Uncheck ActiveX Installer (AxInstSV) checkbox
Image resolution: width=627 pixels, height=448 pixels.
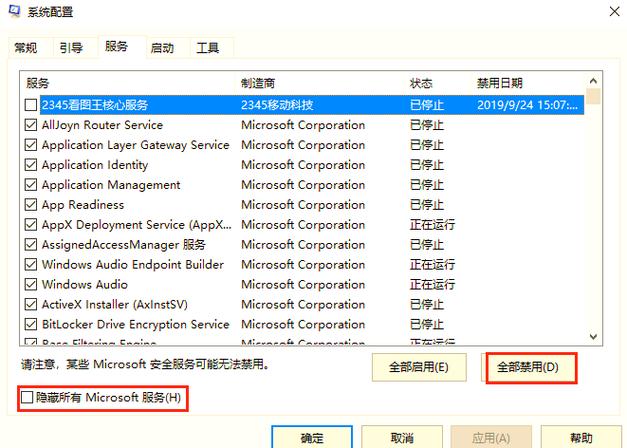tap(31, 304)
